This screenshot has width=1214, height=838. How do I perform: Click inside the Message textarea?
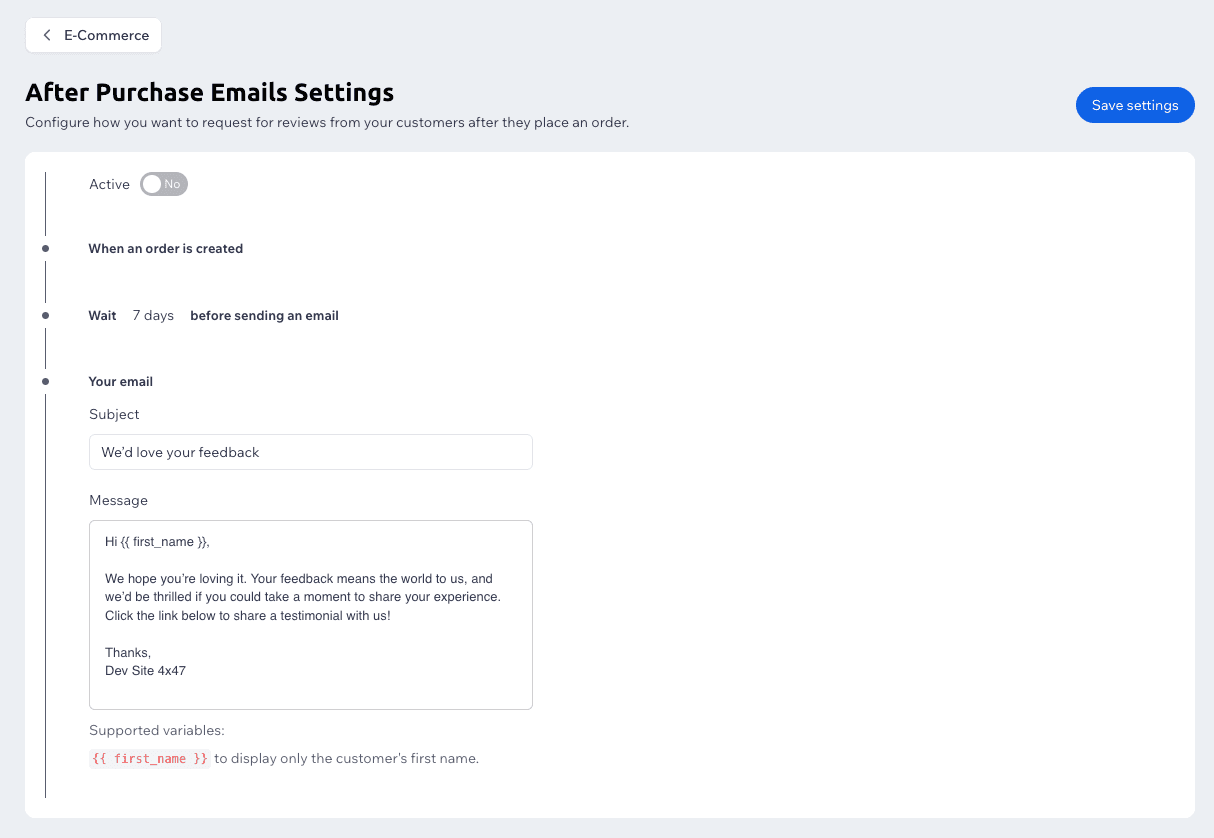[x=310, y=614]
